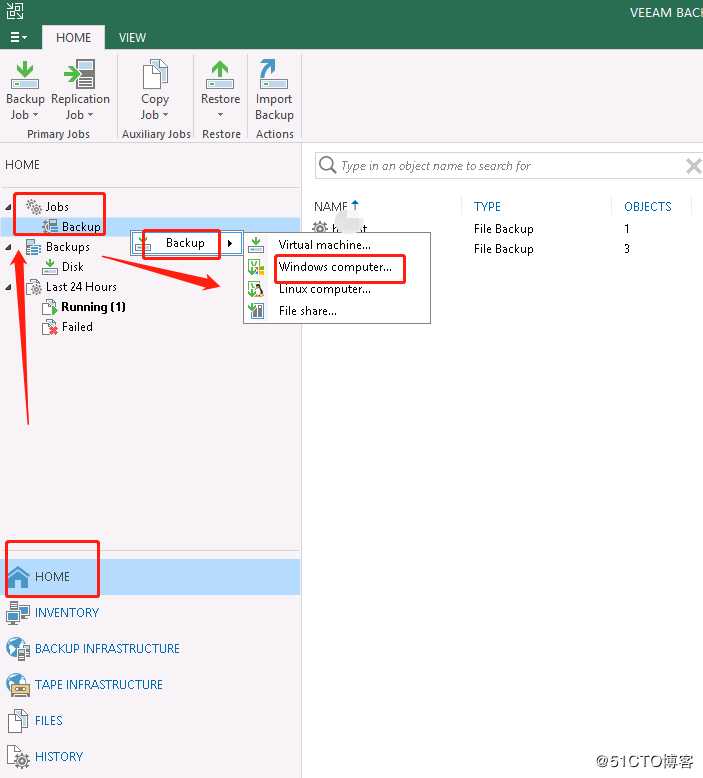Open the main hamburger menu
The width and height of the screenshot is (703, 778).
coord(19,37)
